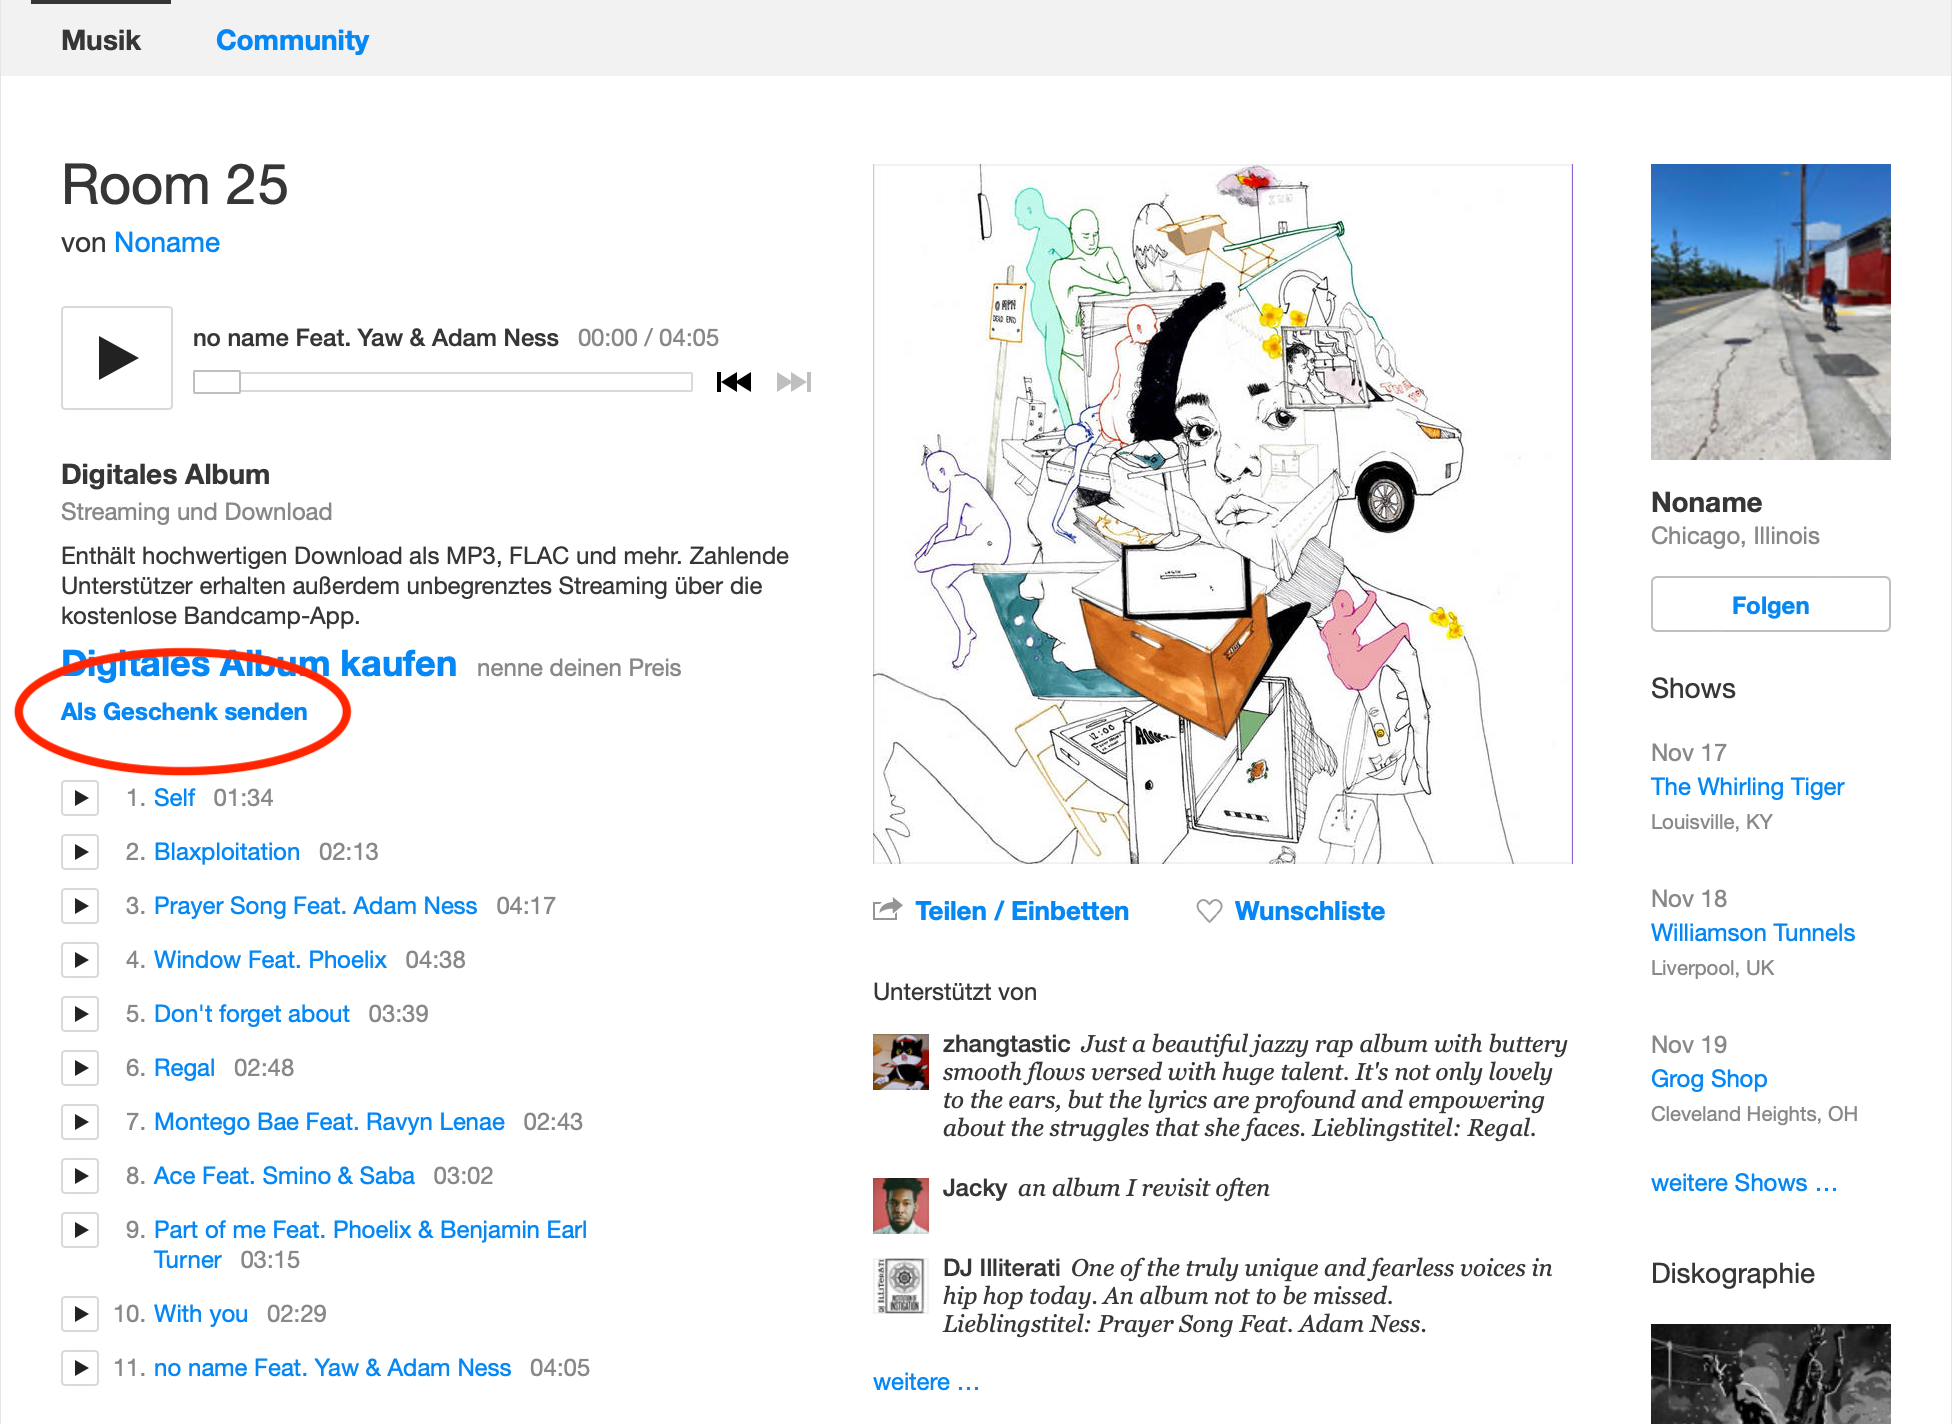
Task: Click the Noname heading in sidebar
Action: tap(1706, 502)
